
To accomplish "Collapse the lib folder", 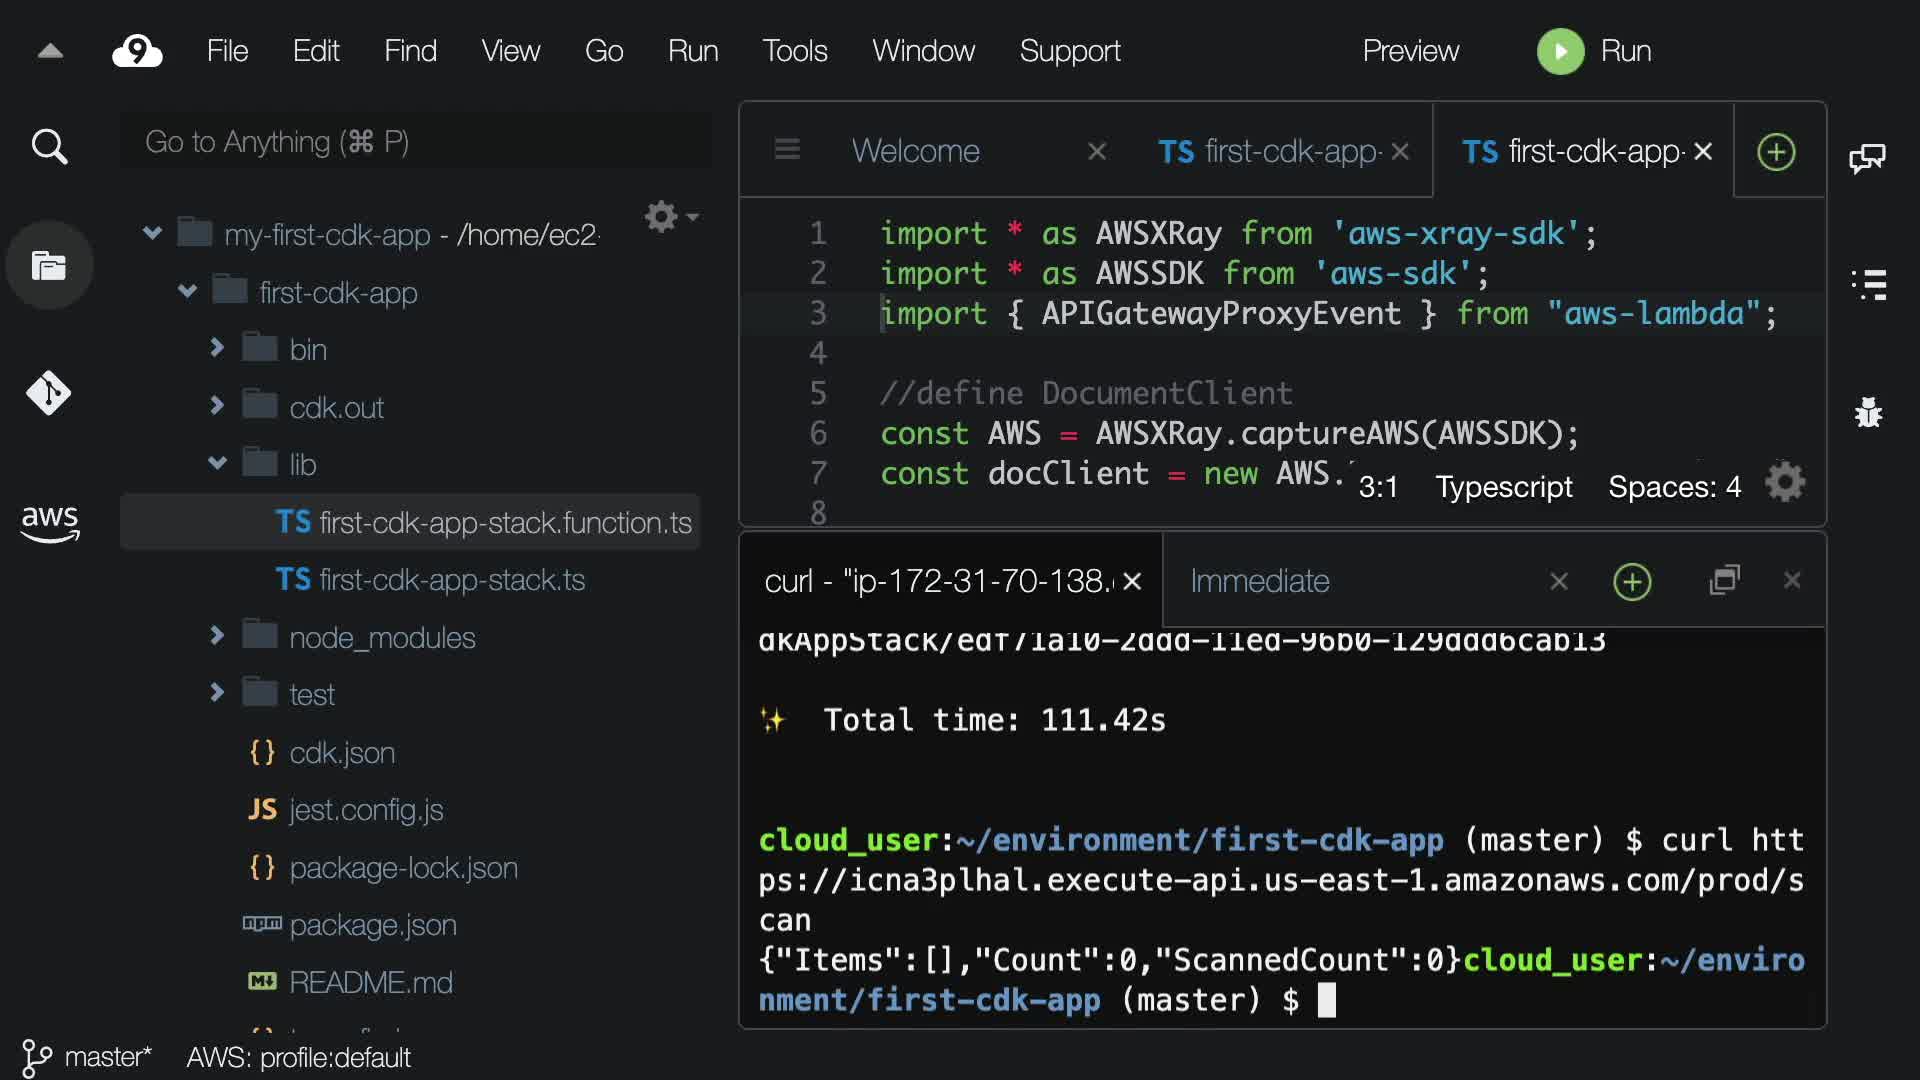I will [x=217, y=463].
